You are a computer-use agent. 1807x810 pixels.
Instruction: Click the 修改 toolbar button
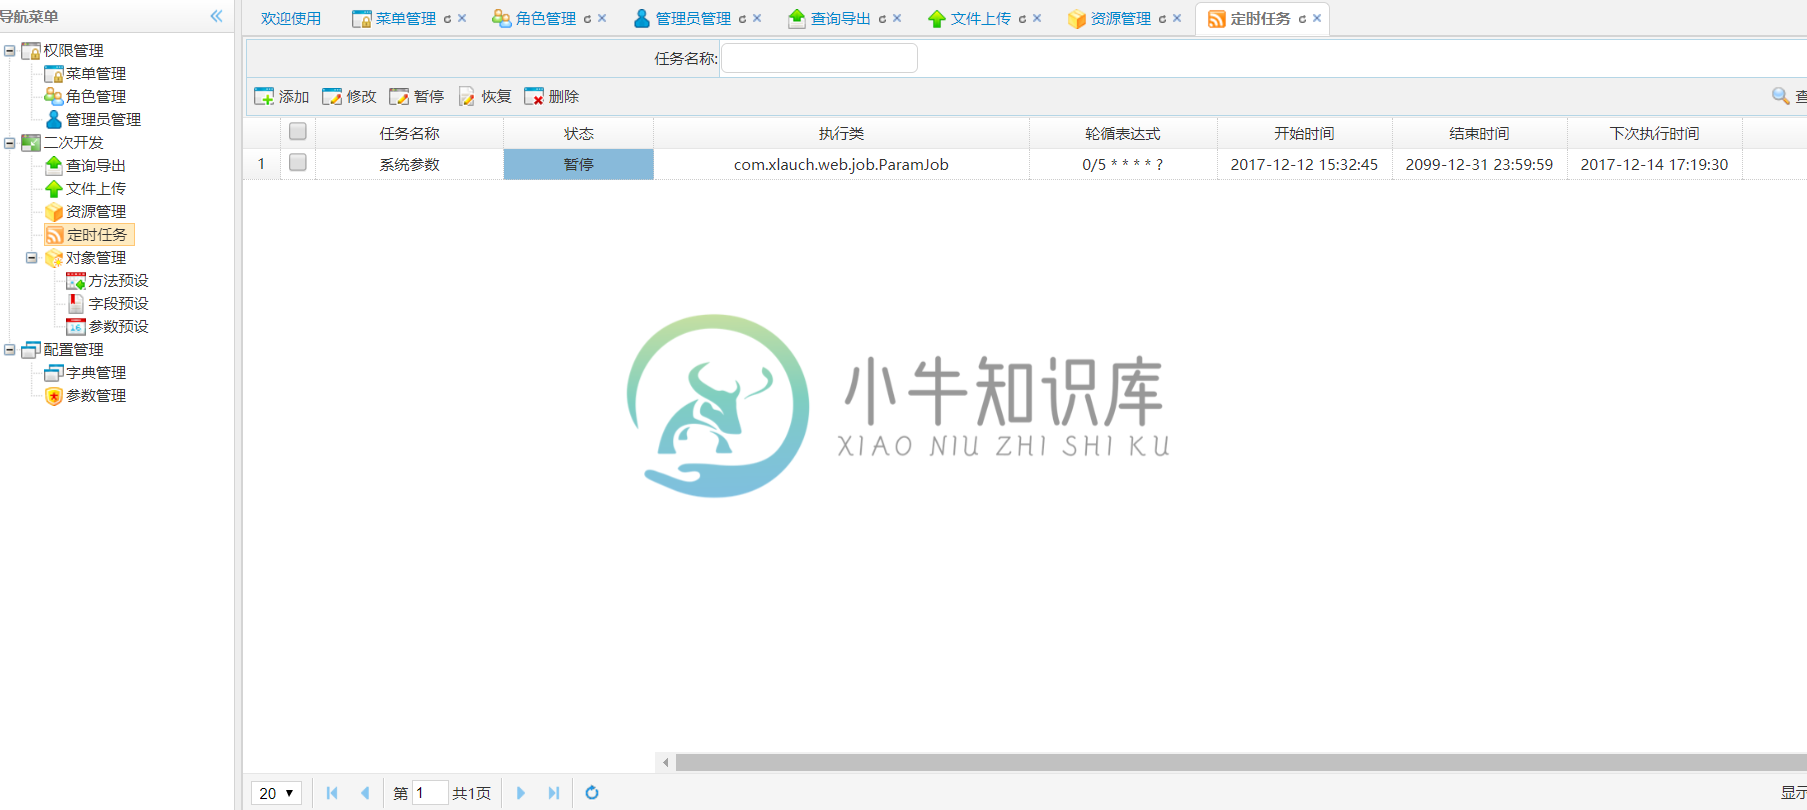(x=349, y=97)
